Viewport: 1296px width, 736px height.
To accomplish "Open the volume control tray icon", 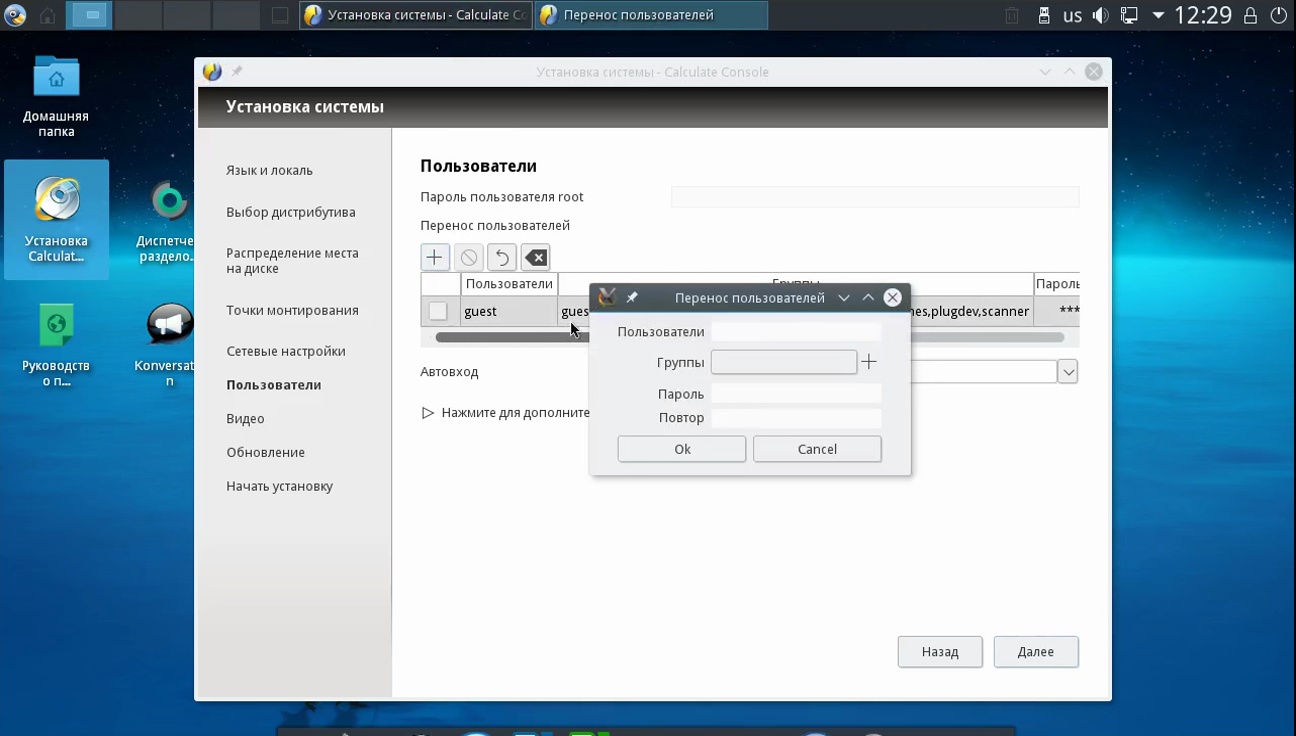I will pyautogui.click(x=1101, y=15).
